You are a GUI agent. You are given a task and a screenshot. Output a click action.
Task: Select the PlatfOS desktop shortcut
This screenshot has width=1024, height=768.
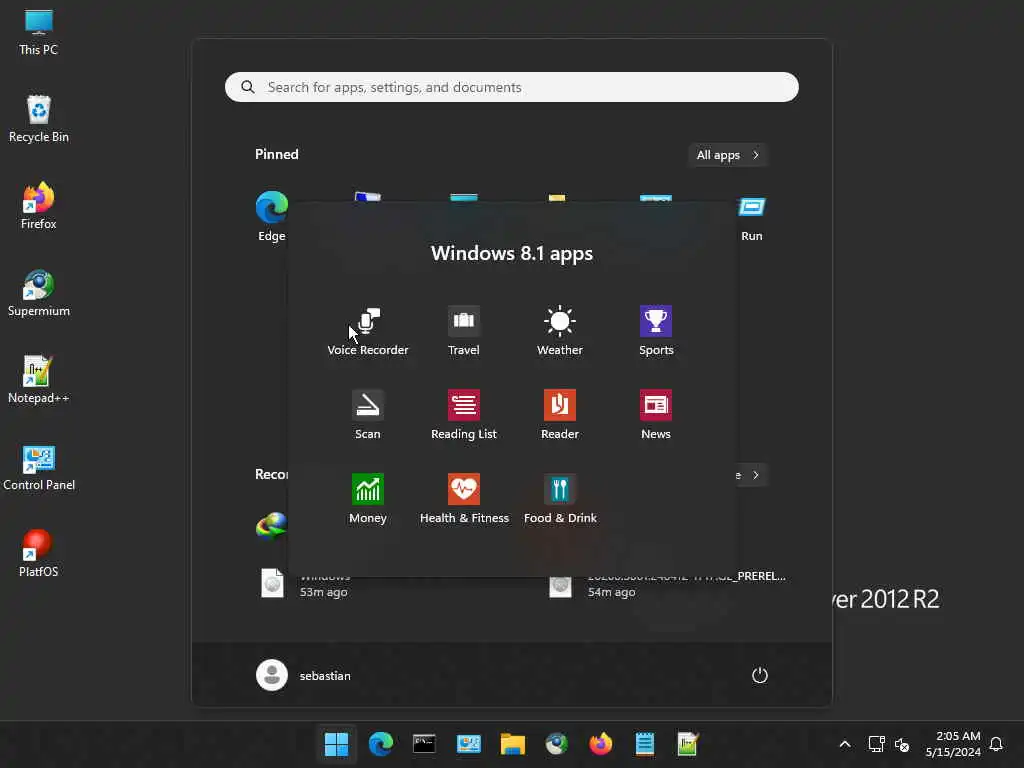click(x=39, y=554)
